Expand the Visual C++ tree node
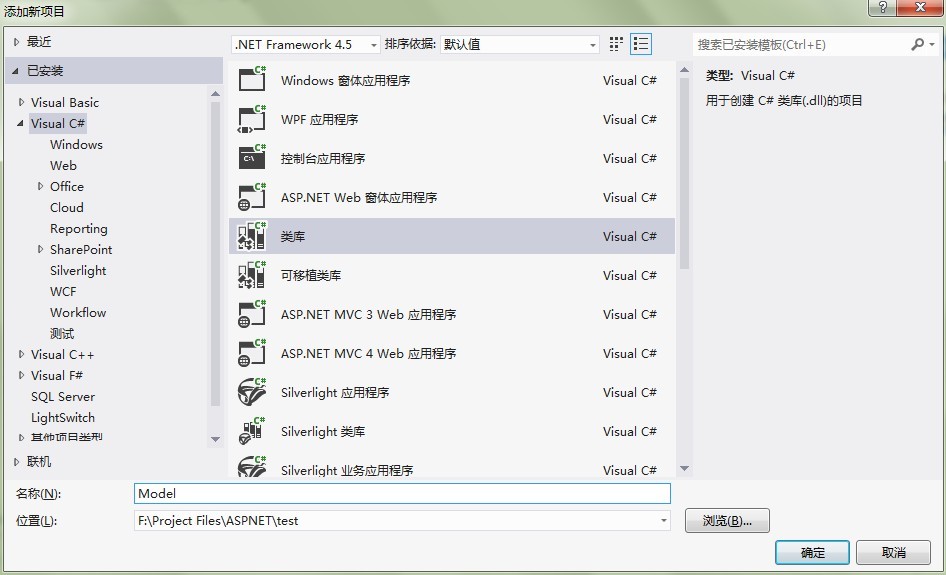The height and width of the screenshot is (575, 946). tap(21, 355)
